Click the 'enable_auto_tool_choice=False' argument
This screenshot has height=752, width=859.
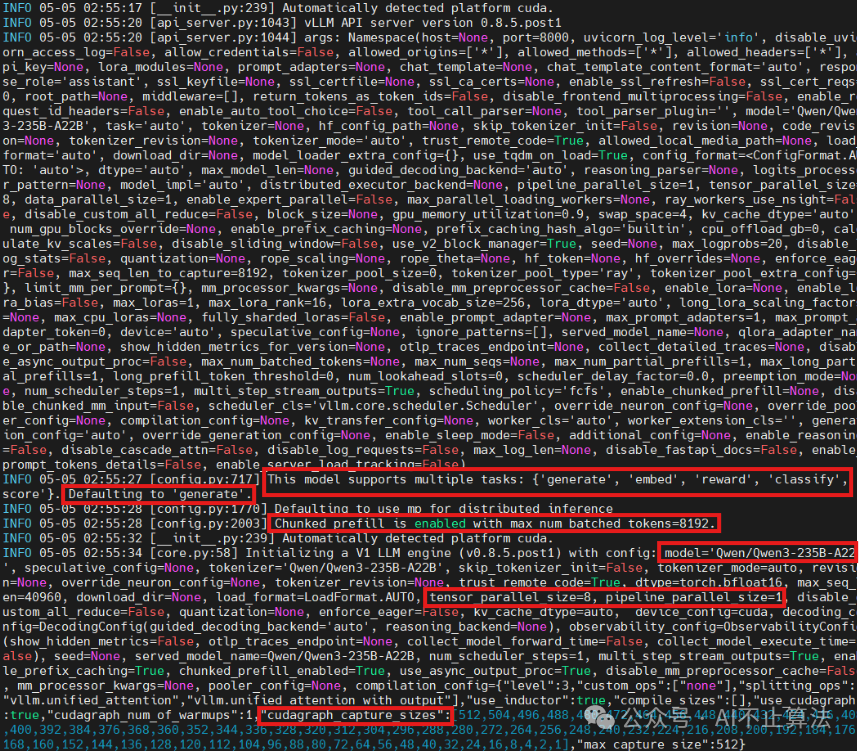pos(286,111)
